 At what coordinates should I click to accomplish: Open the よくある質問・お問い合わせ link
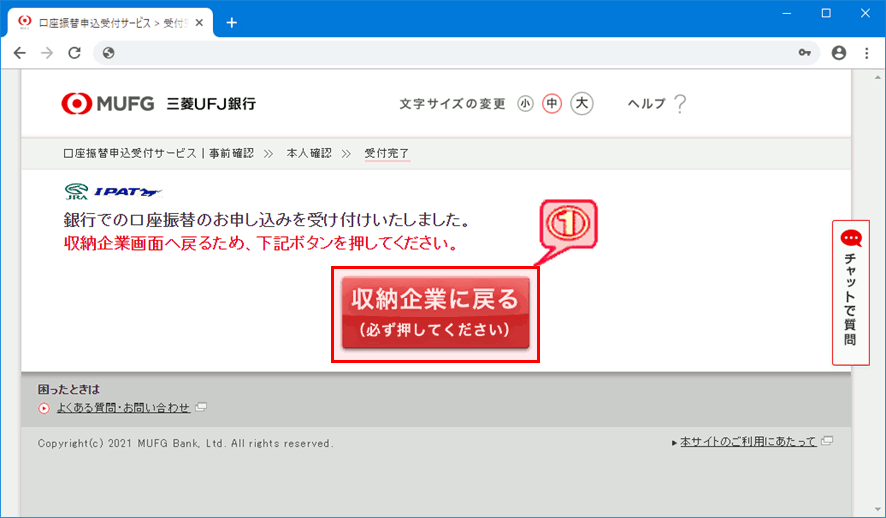(x=122, y=408)
